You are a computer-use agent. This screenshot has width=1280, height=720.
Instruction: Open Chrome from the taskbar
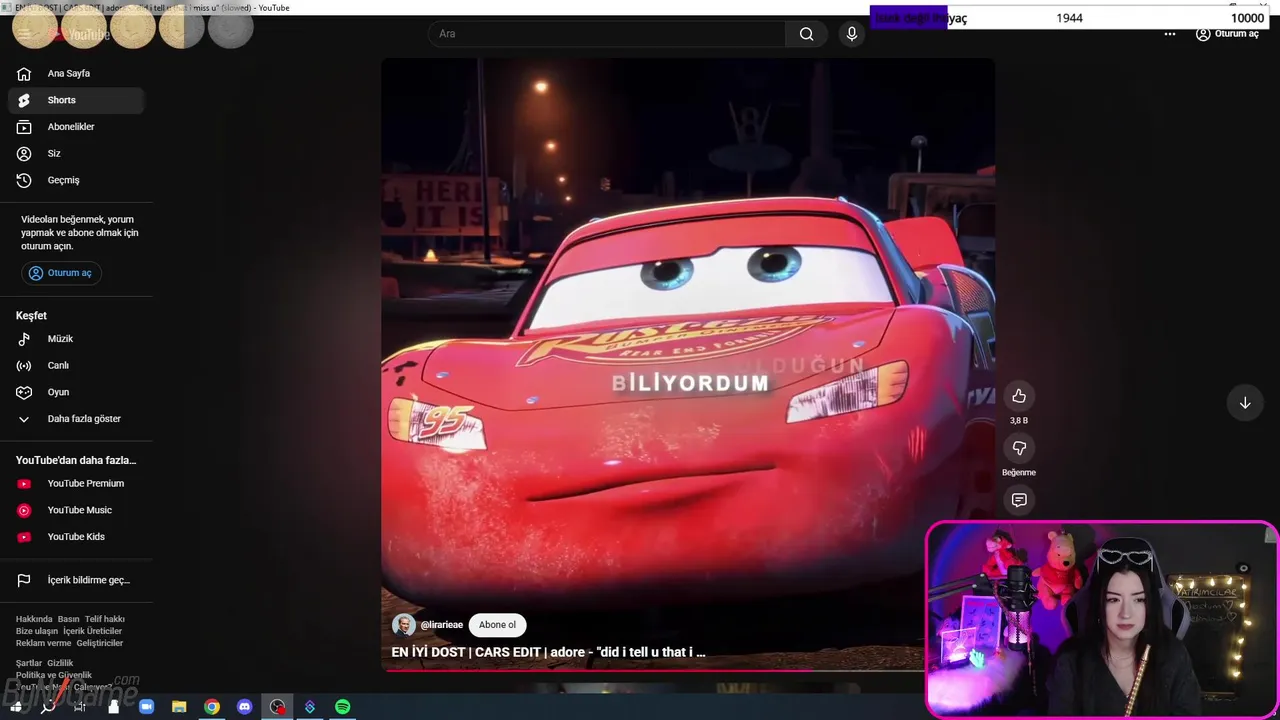pyautogui.click(x=212, y=707)
